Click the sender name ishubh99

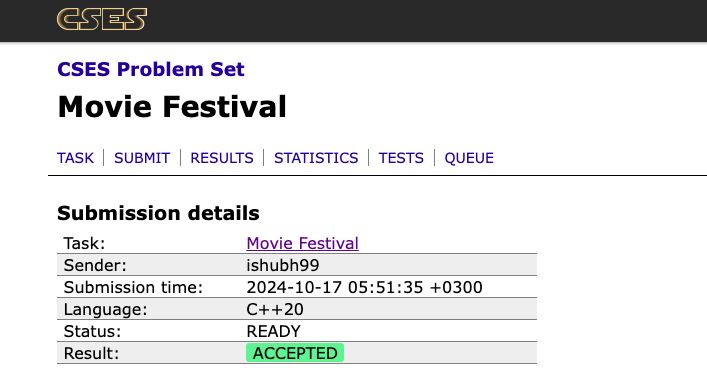tap(283, 265)
